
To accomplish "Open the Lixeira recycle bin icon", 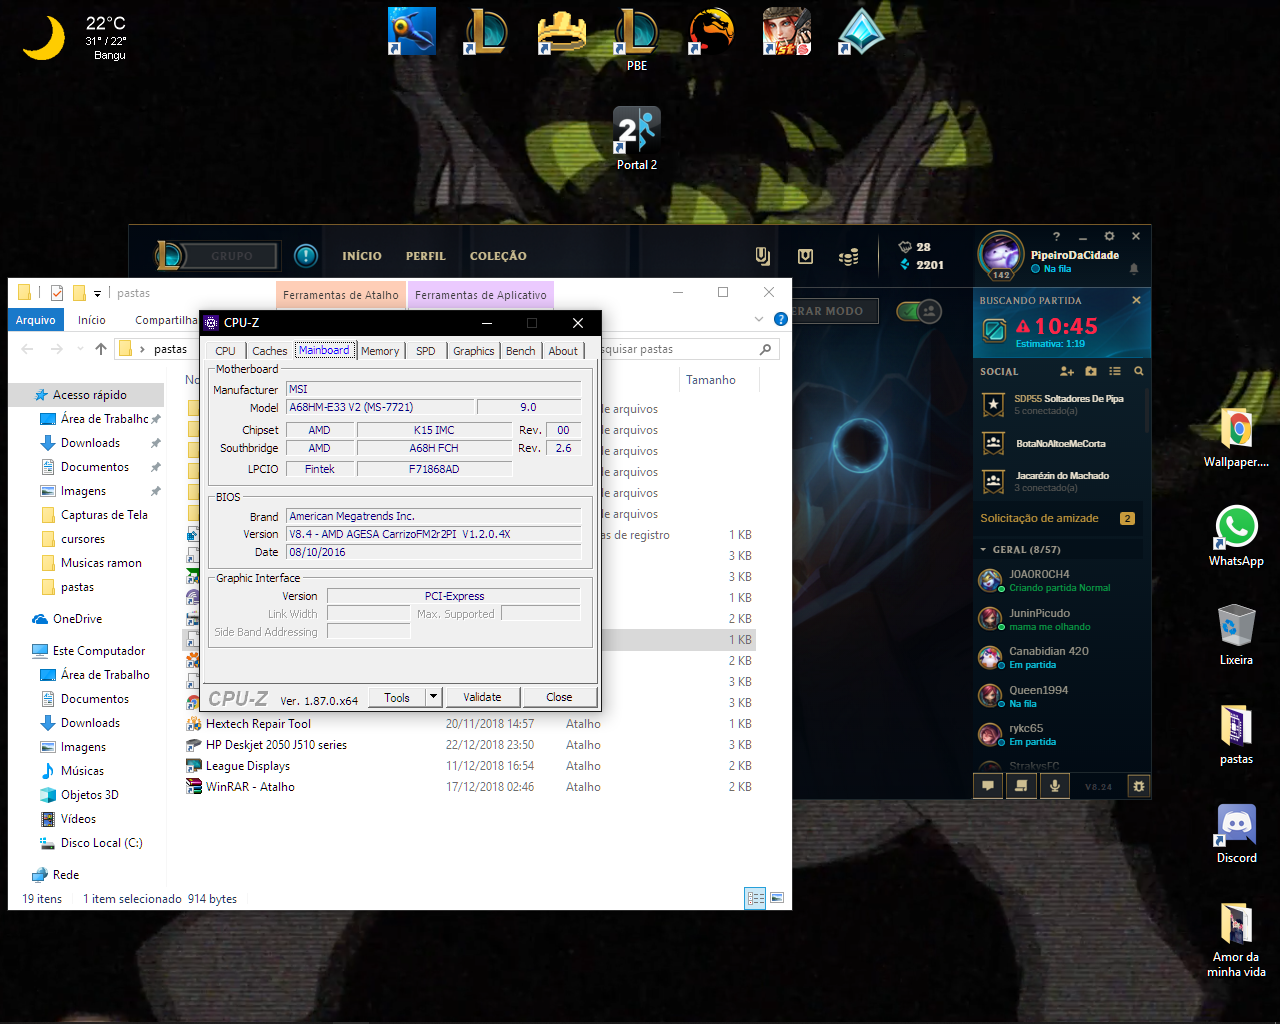I will [x=1236, y=635].
